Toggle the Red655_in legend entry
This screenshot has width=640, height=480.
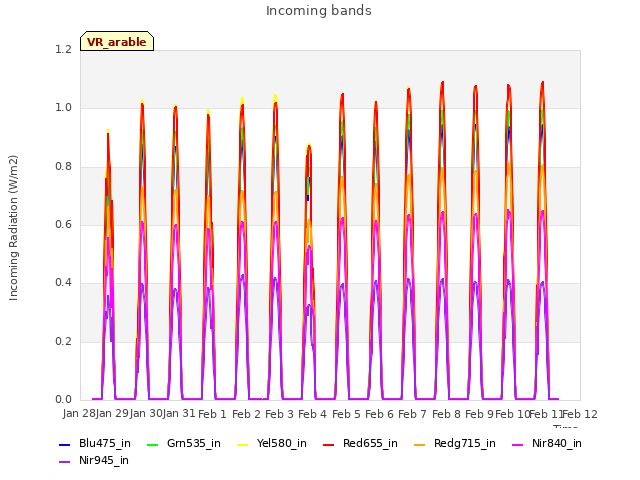click(x=360, y=444)
